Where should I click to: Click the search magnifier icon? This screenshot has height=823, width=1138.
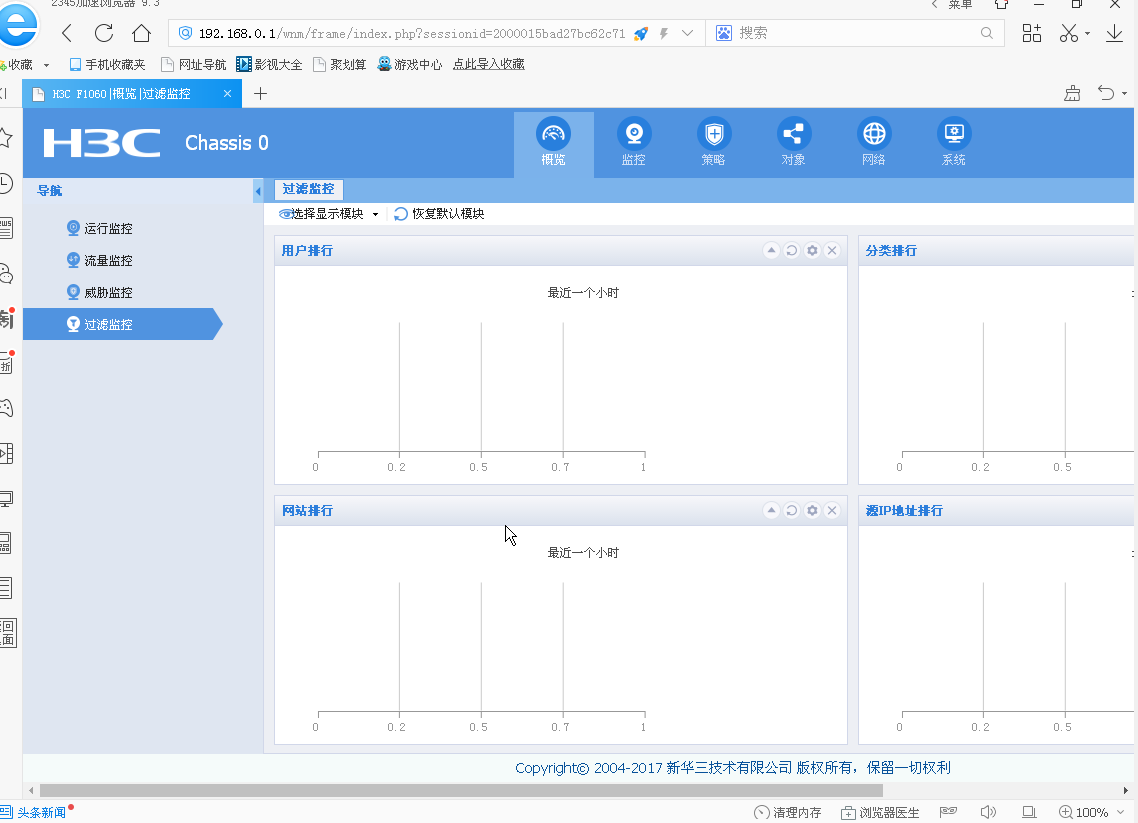coord(986,33)
